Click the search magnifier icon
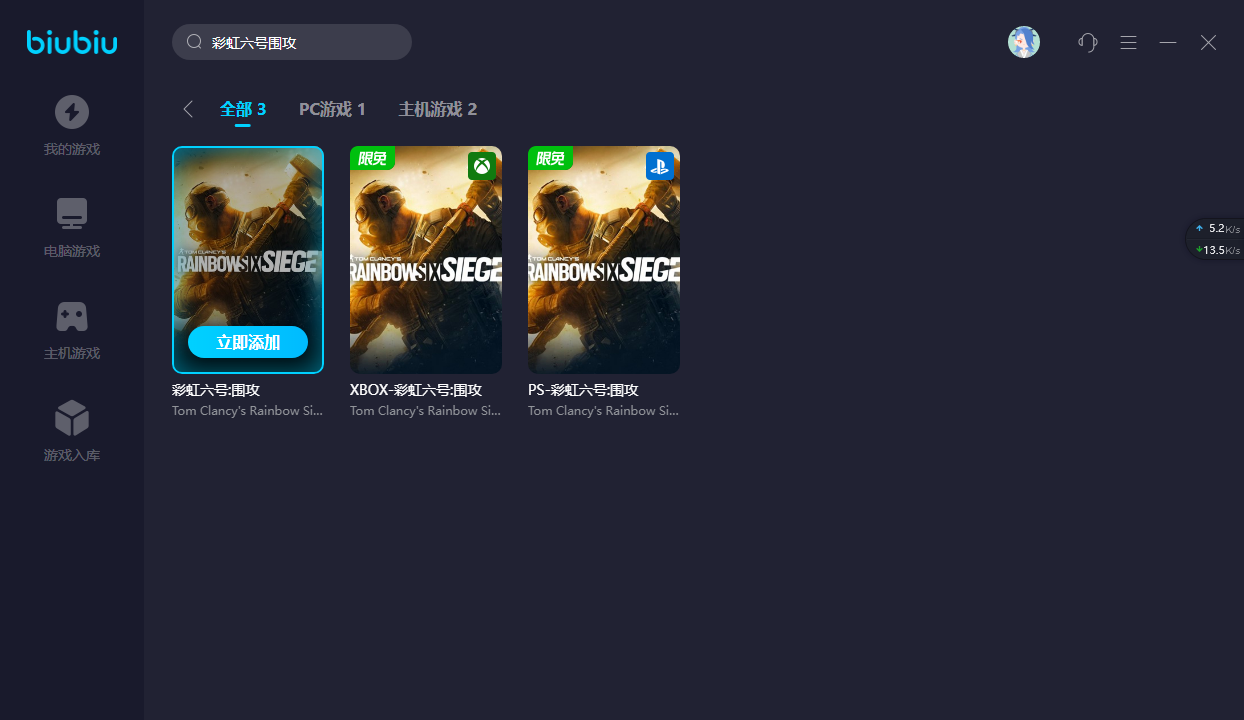The height and width of the screenshot is (720, 1244). pyautogui.click(x=194, y=42)
